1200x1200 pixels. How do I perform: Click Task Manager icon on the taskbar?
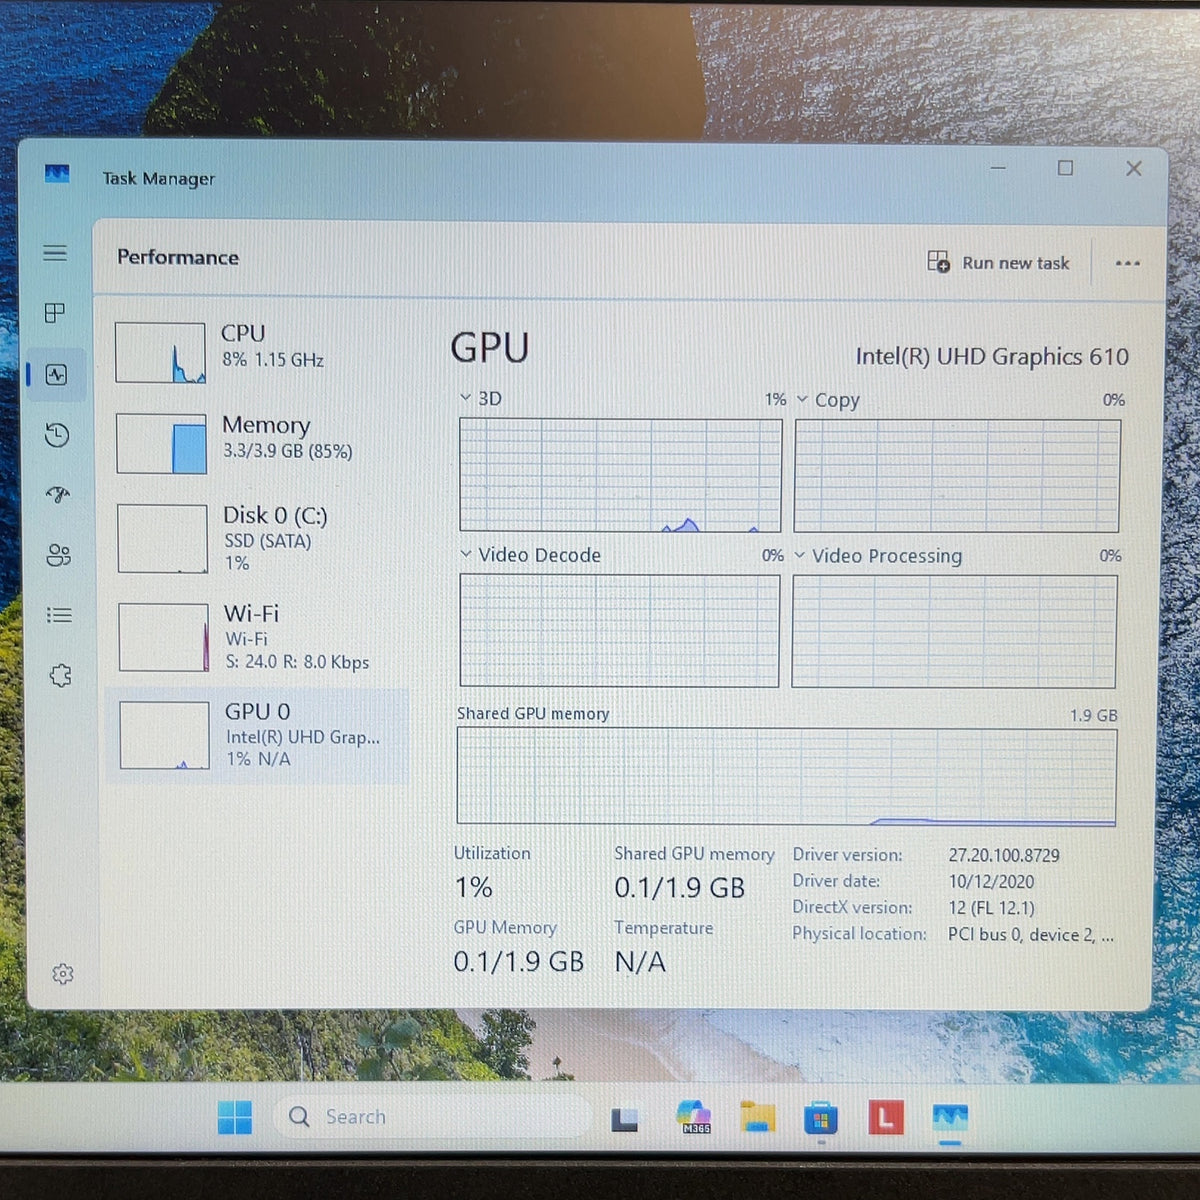[x=950, y=1116]
